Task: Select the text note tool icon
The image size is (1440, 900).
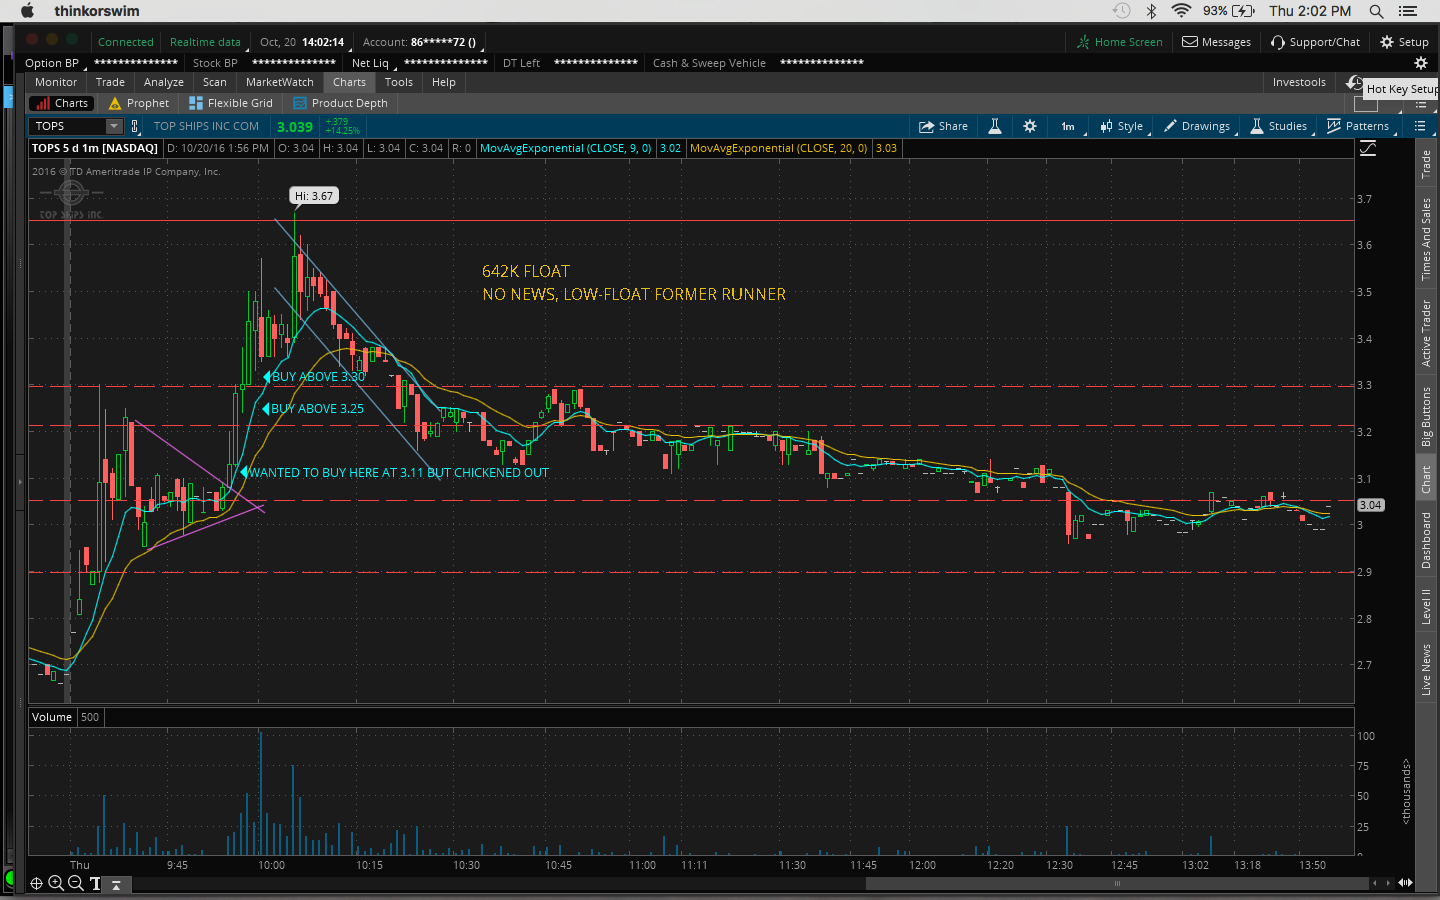Action: 95,883
